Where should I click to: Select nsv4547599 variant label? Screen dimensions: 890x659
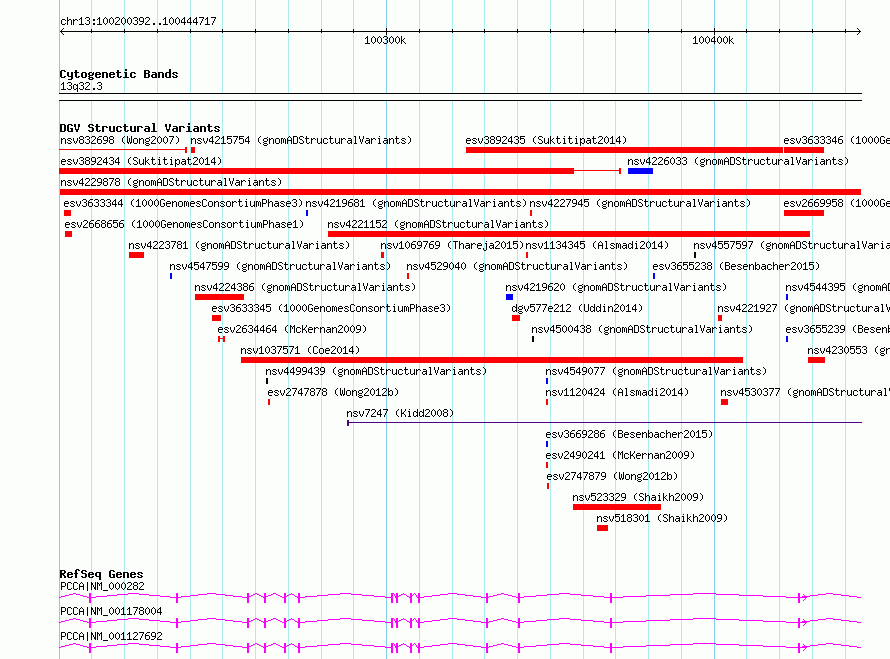(x=280, y=266)
